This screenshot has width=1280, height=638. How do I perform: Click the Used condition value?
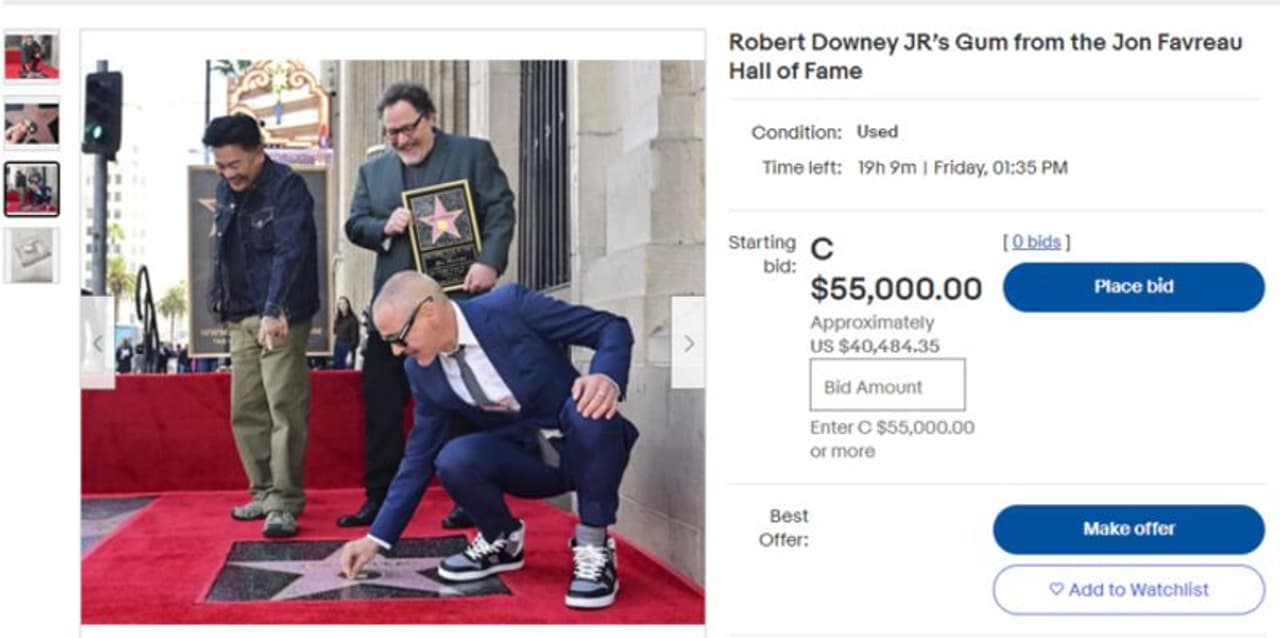[x=877, y=132]
